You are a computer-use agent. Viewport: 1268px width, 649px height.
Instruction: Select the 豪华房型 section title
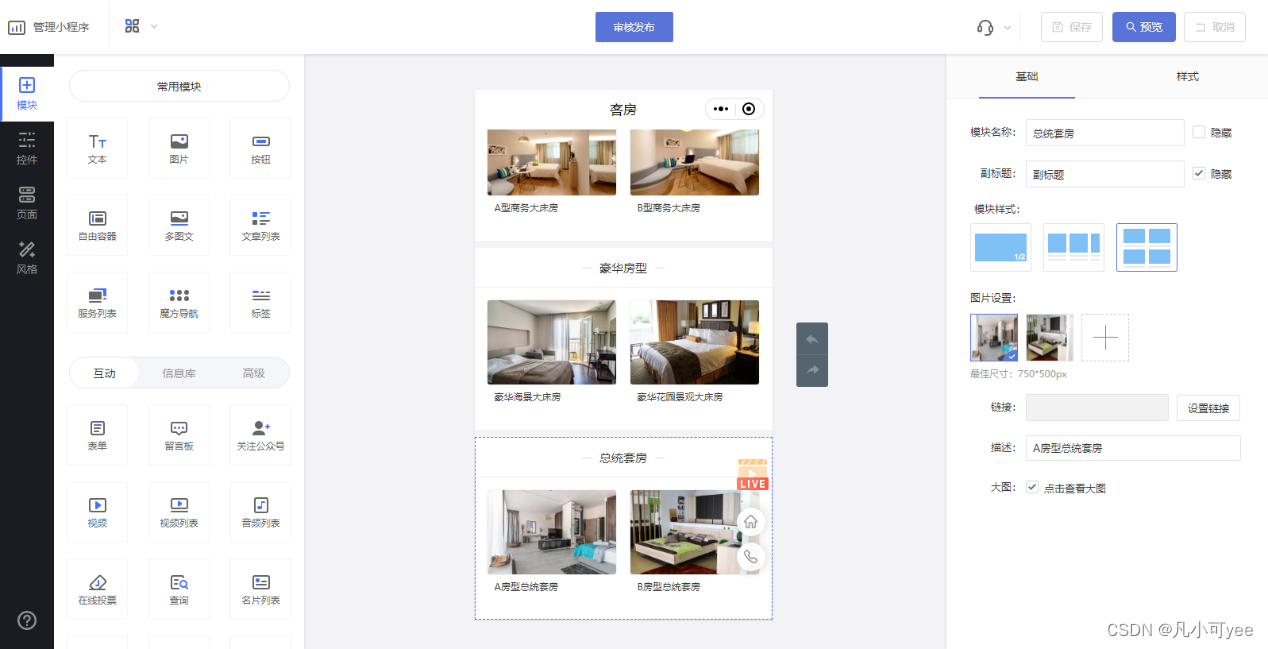point(623,268)
